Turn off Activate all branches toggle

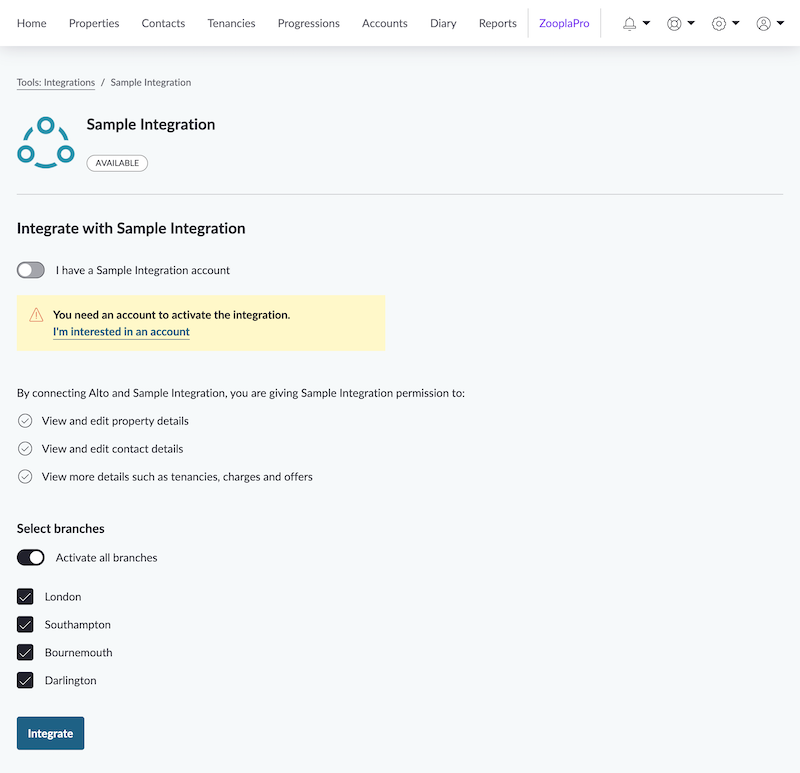click(31, 557)
